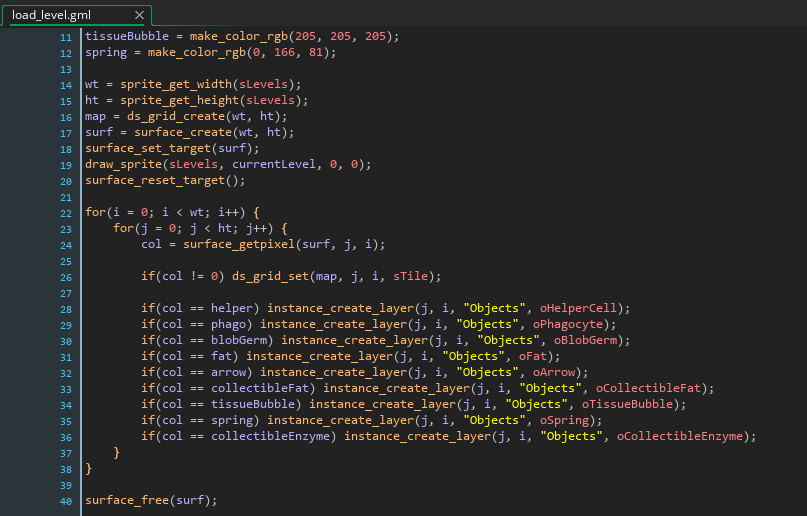
Task: Close the load_level.gml tab
Action: click(x=139, y=15)
